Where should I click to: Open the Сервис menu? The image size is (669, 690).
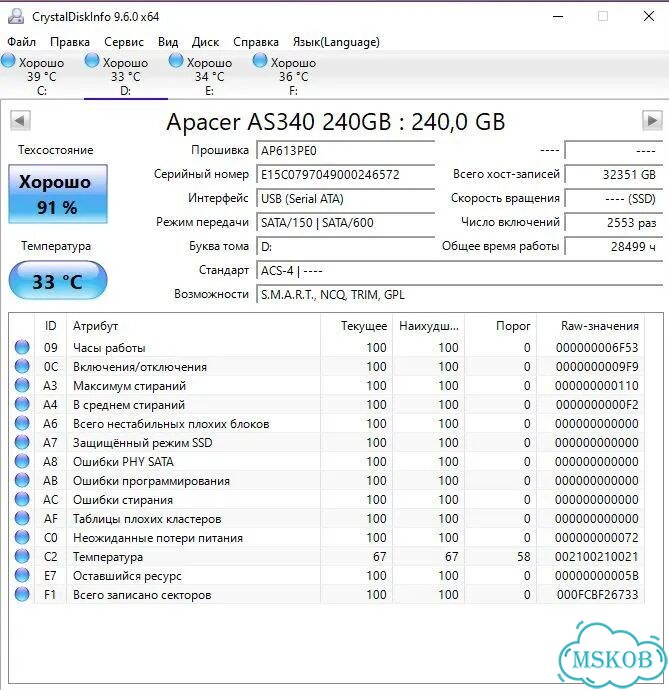click(124, 42)
